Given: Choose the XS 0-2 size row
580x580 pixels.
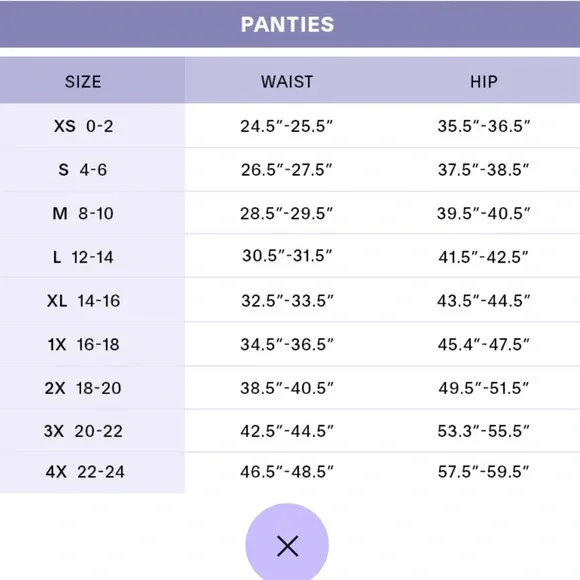Looking at the screenshot, I should tap(290, 125).
